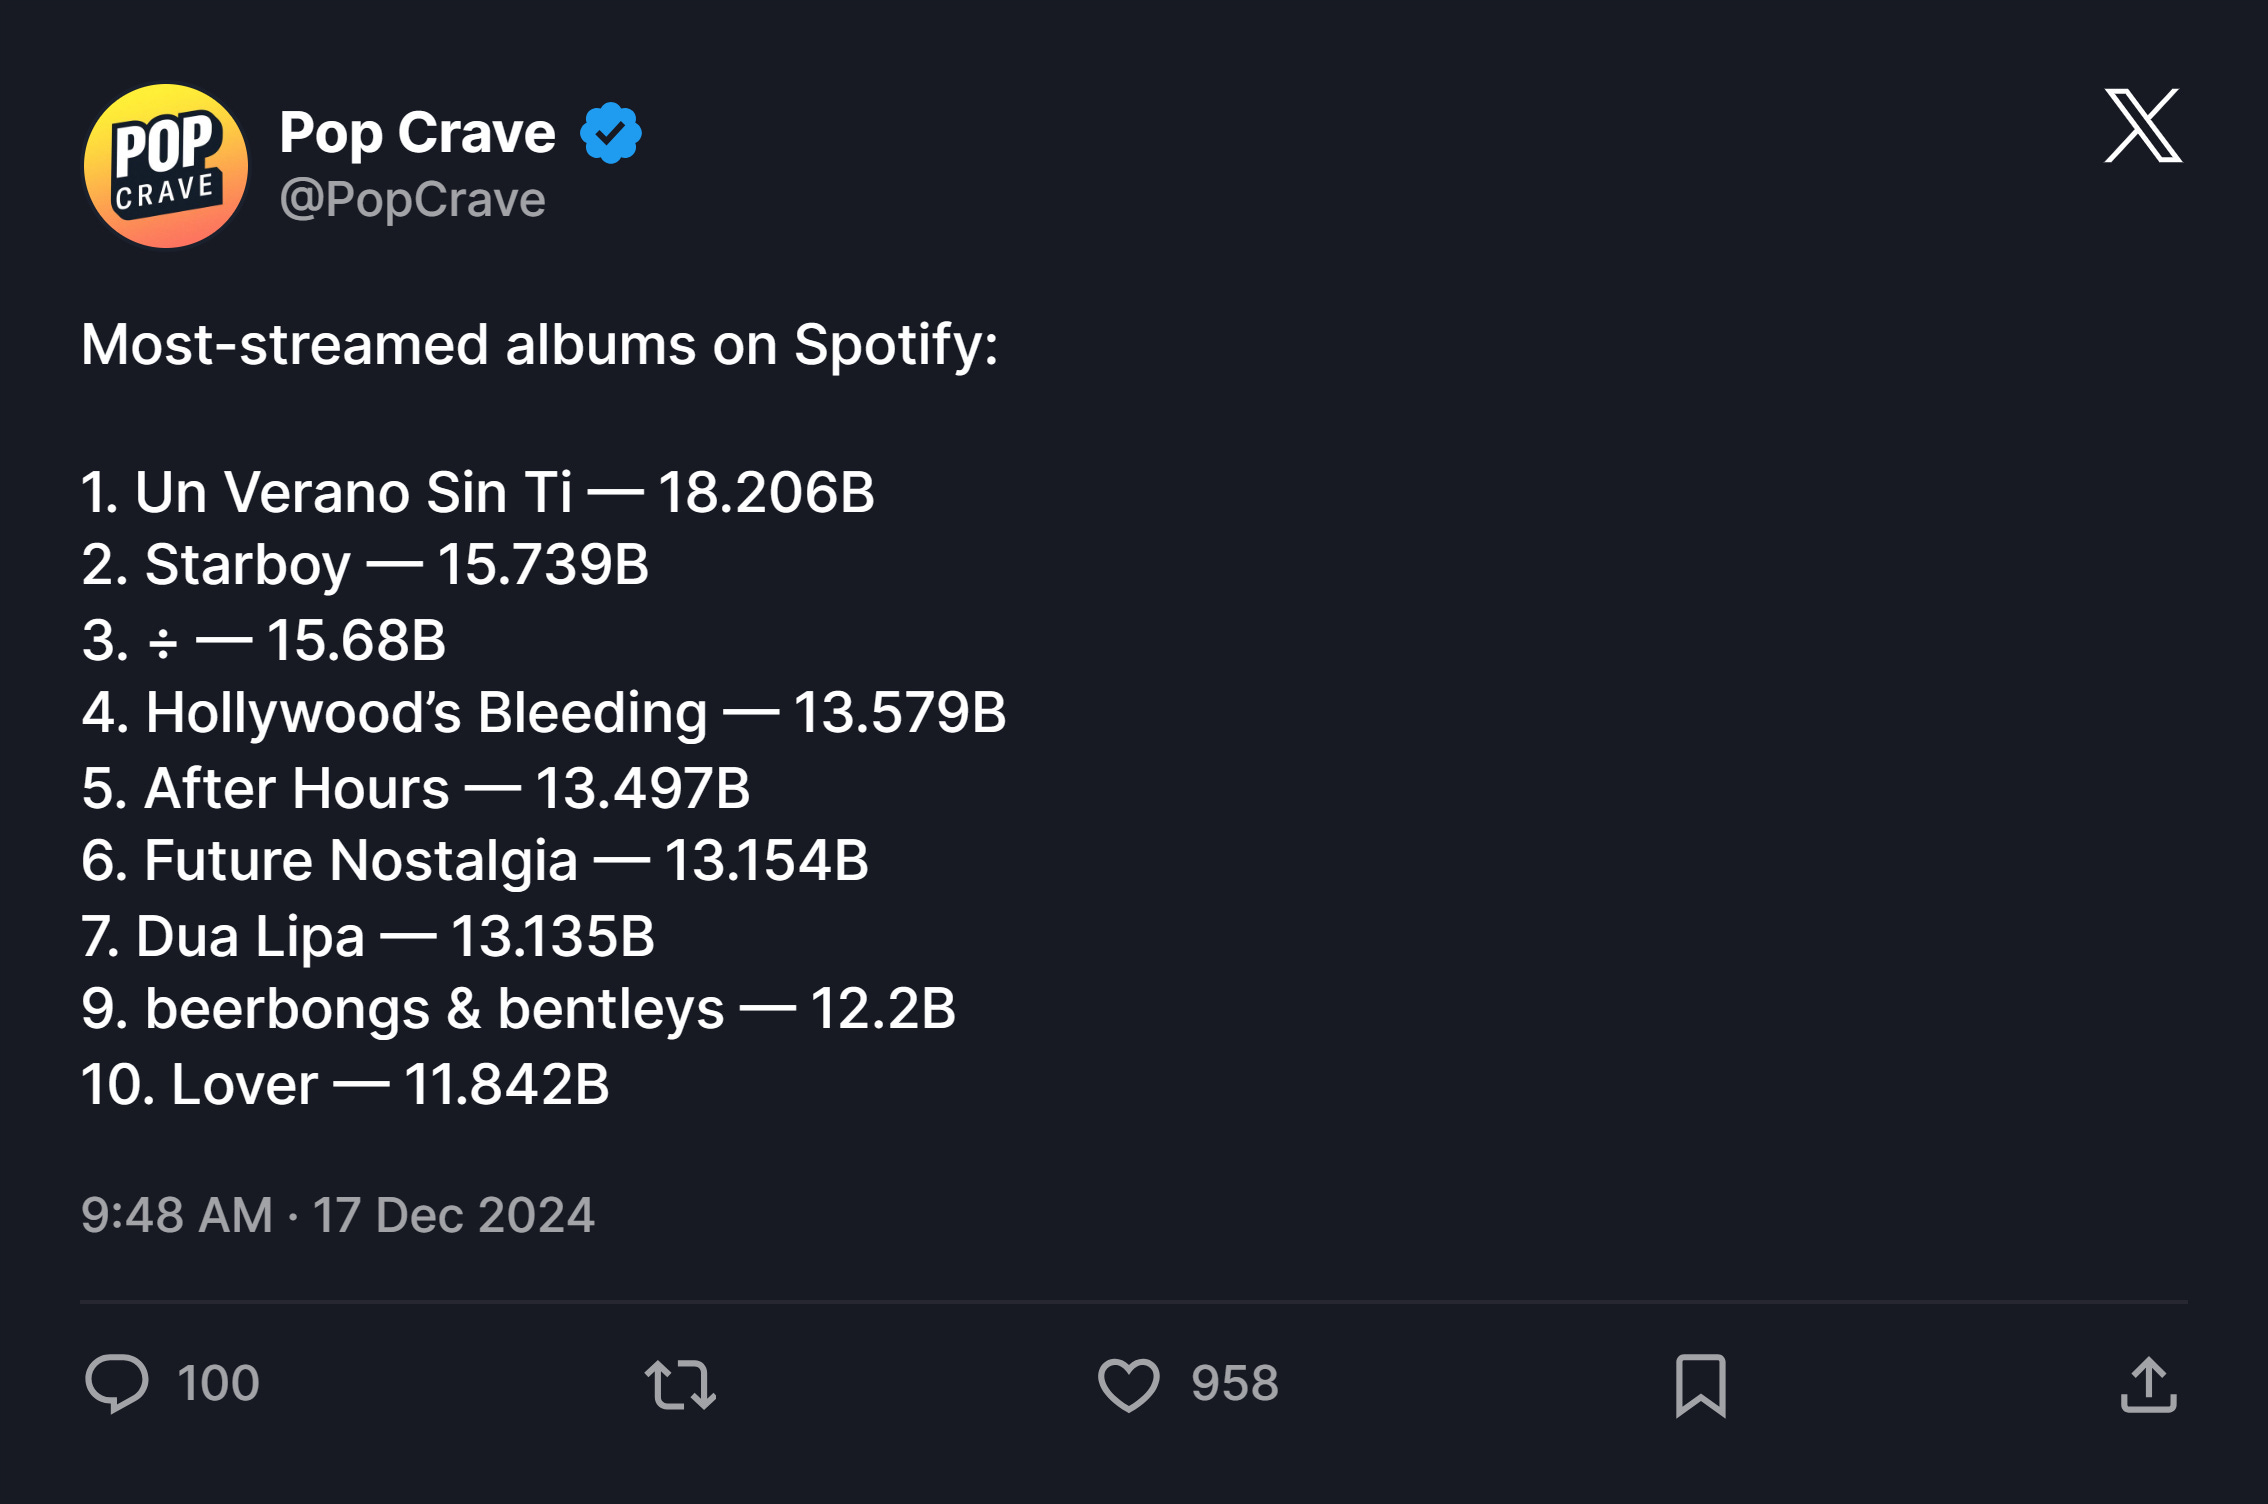The height and width of the screenshot is (1504, 2268).
Task: Click the reply speech bubble icon
Action: pos(117,1384)
